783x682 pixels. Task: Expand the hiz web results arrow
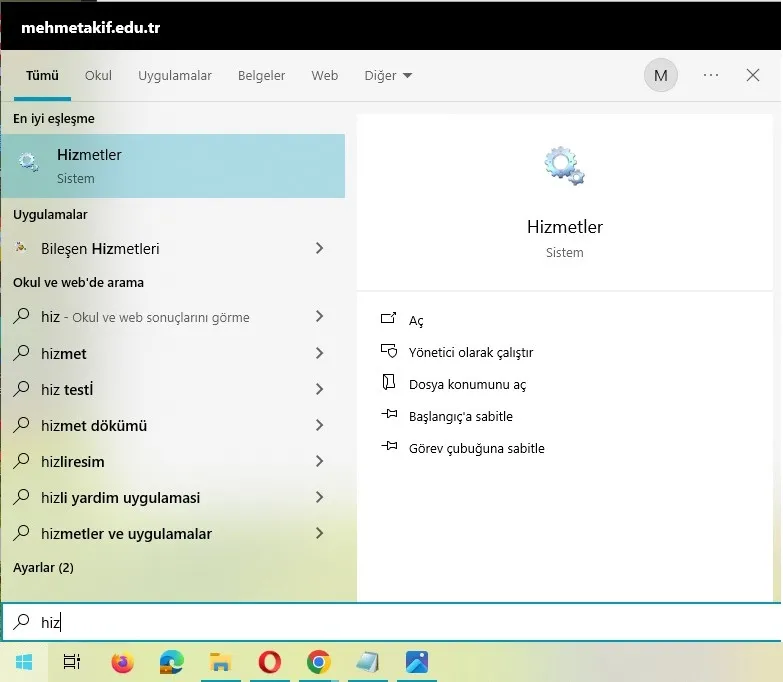coord(320,316)
